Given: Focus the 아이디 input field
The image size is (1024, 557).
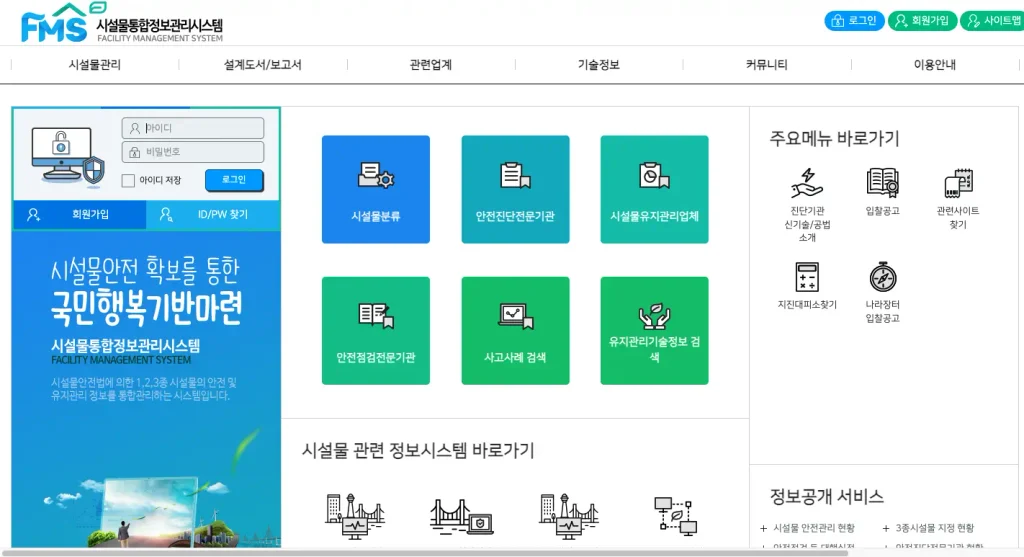Looking at the screenshot, I should 193,128.
